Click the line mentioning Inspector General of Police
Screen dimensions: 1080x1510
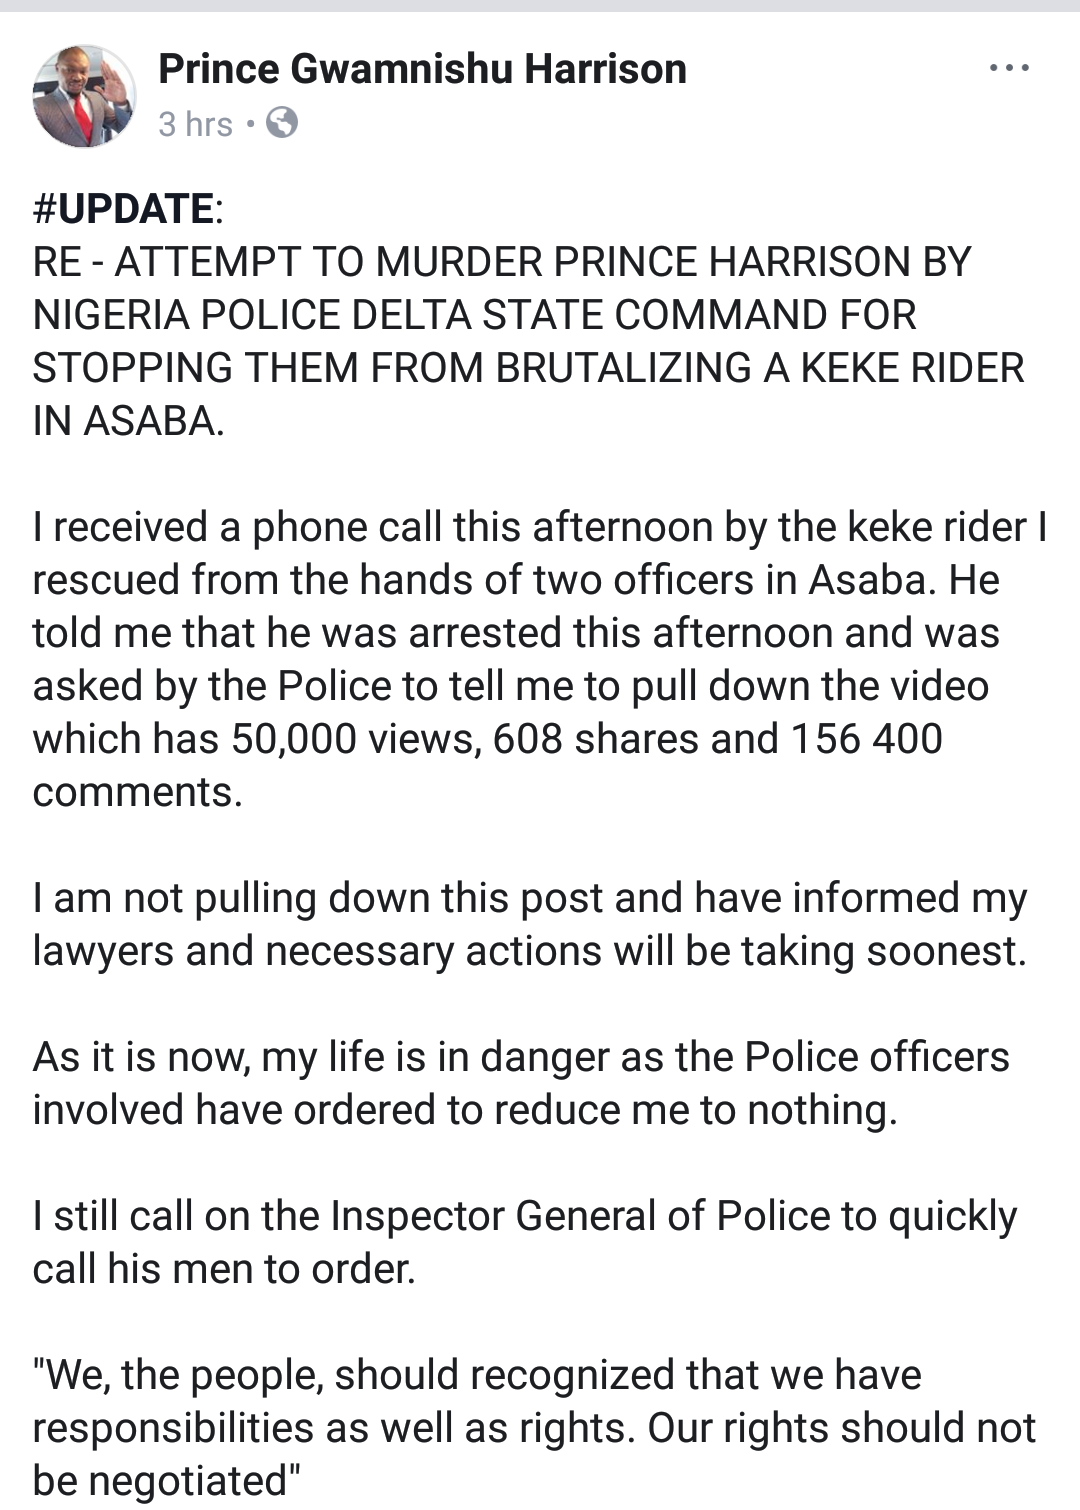point(525,1216)
